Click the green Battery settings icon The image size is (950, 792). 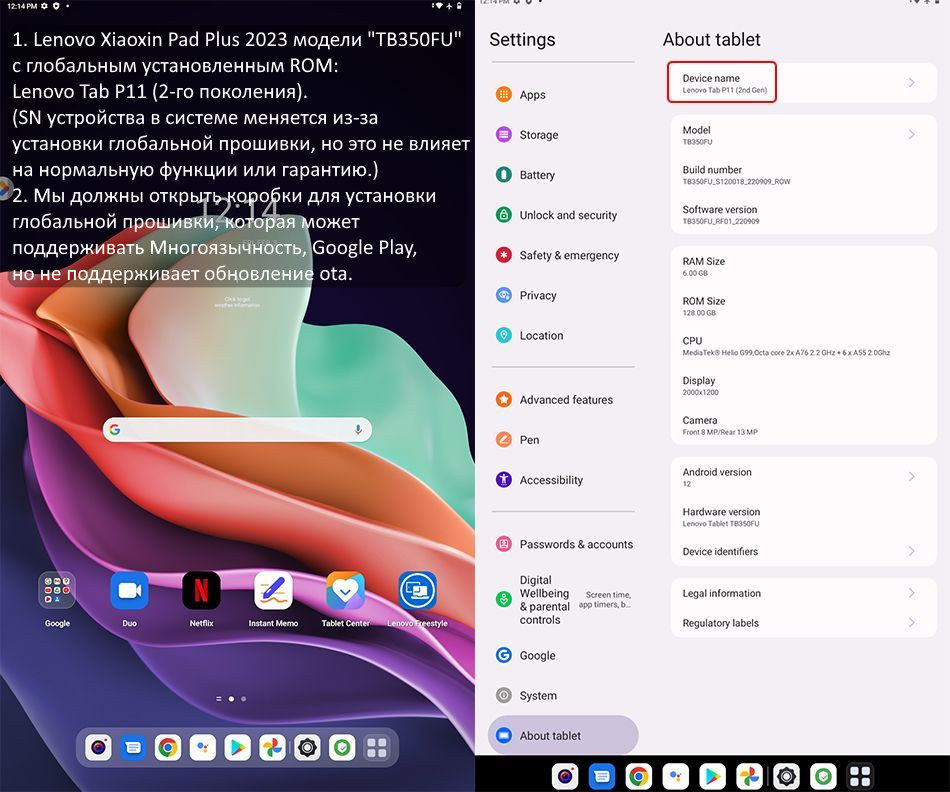click(x=503, y=175)
